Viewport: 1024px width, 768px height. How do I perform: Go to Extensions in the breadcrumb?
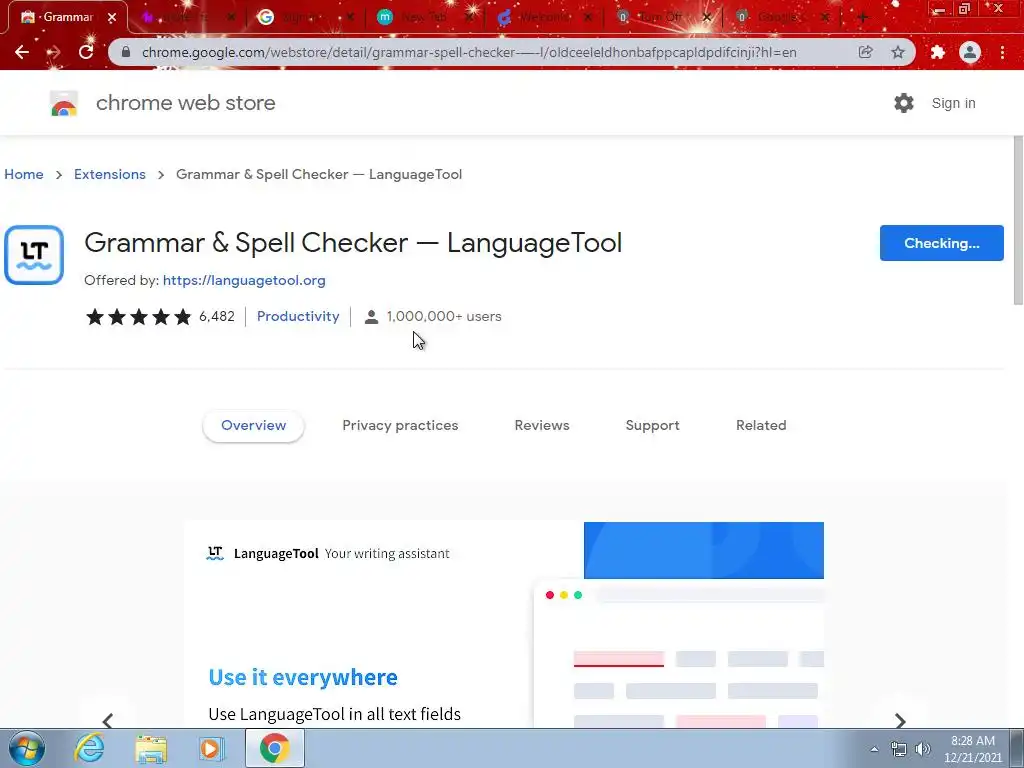(x=110, y=174)
